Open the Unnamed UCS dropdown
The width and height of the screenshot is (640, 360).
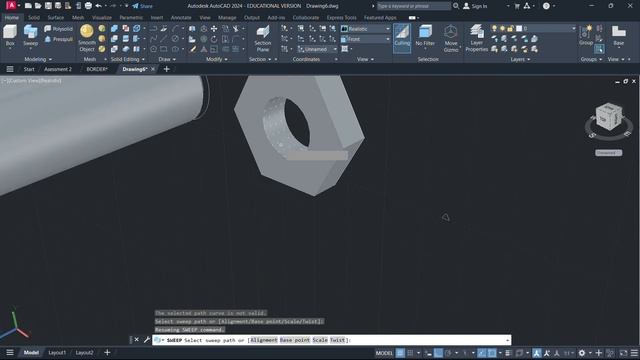(x=317, y=49)
